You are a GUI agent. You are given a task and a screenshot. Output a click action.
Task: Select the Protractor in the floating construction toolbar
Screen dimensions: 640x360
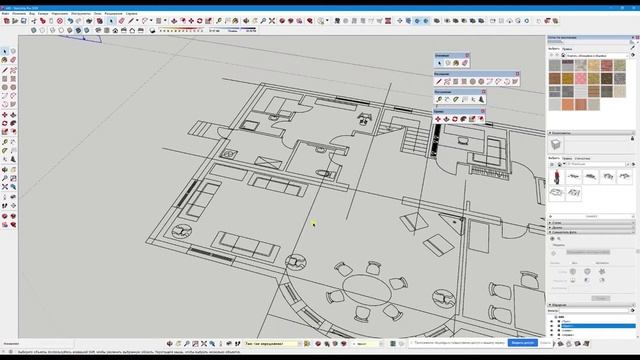click(x=456, y=100)
